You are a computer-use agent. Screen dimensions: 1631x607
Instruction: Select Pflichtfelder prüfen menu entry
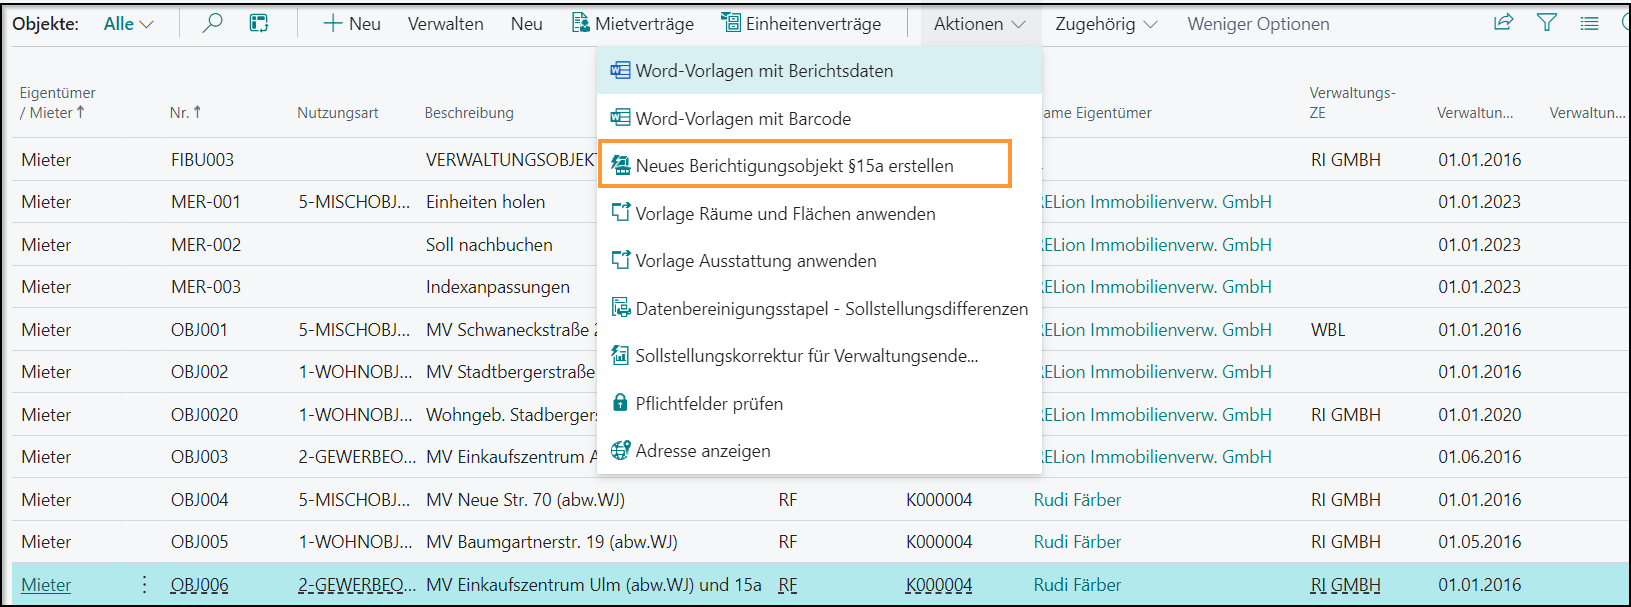click(x=709, y=404)
